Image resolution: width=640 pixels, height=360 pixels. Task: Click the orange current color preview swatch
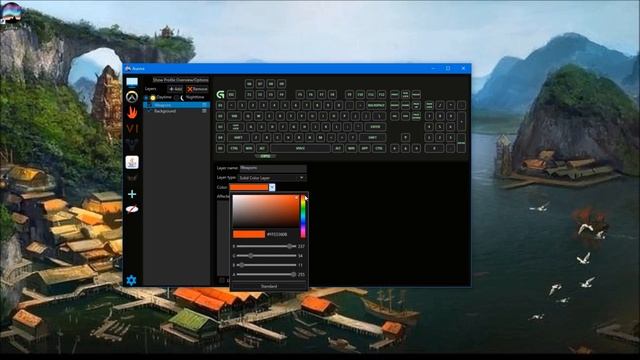(249, 234)
